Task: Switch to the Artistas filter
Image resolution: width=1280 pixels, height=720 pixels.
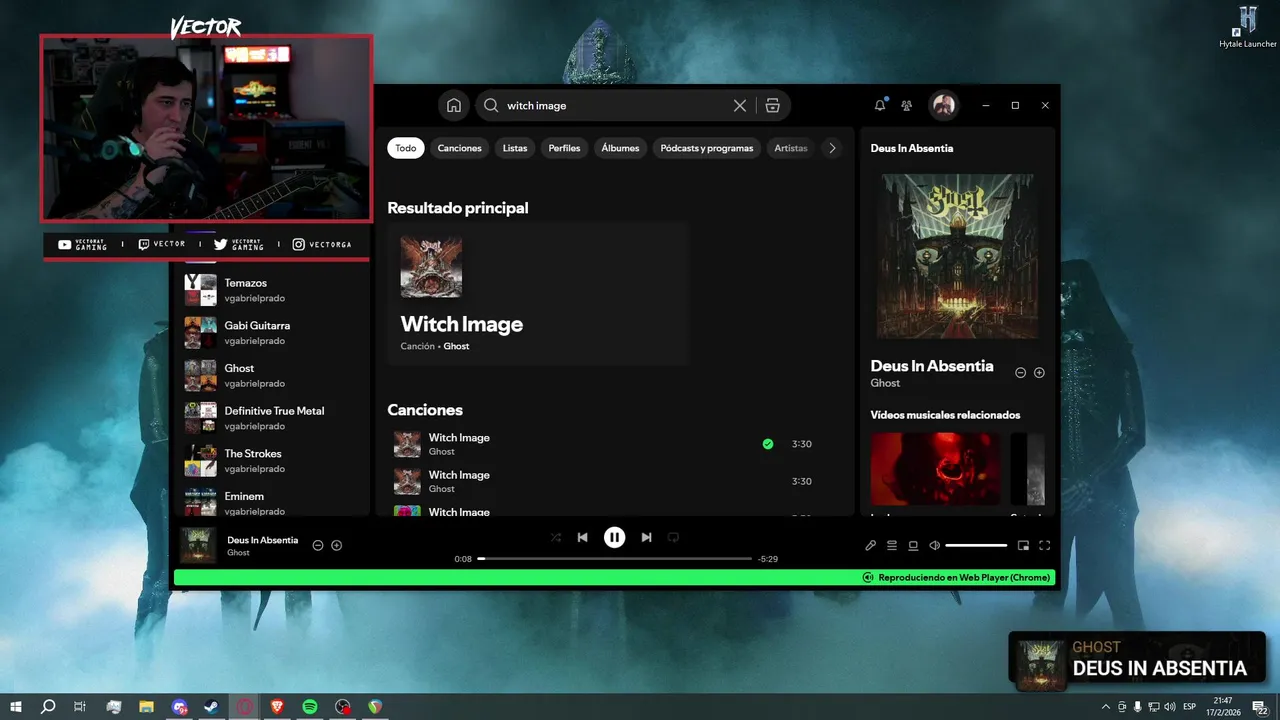Action: click(x=791, y=148)
